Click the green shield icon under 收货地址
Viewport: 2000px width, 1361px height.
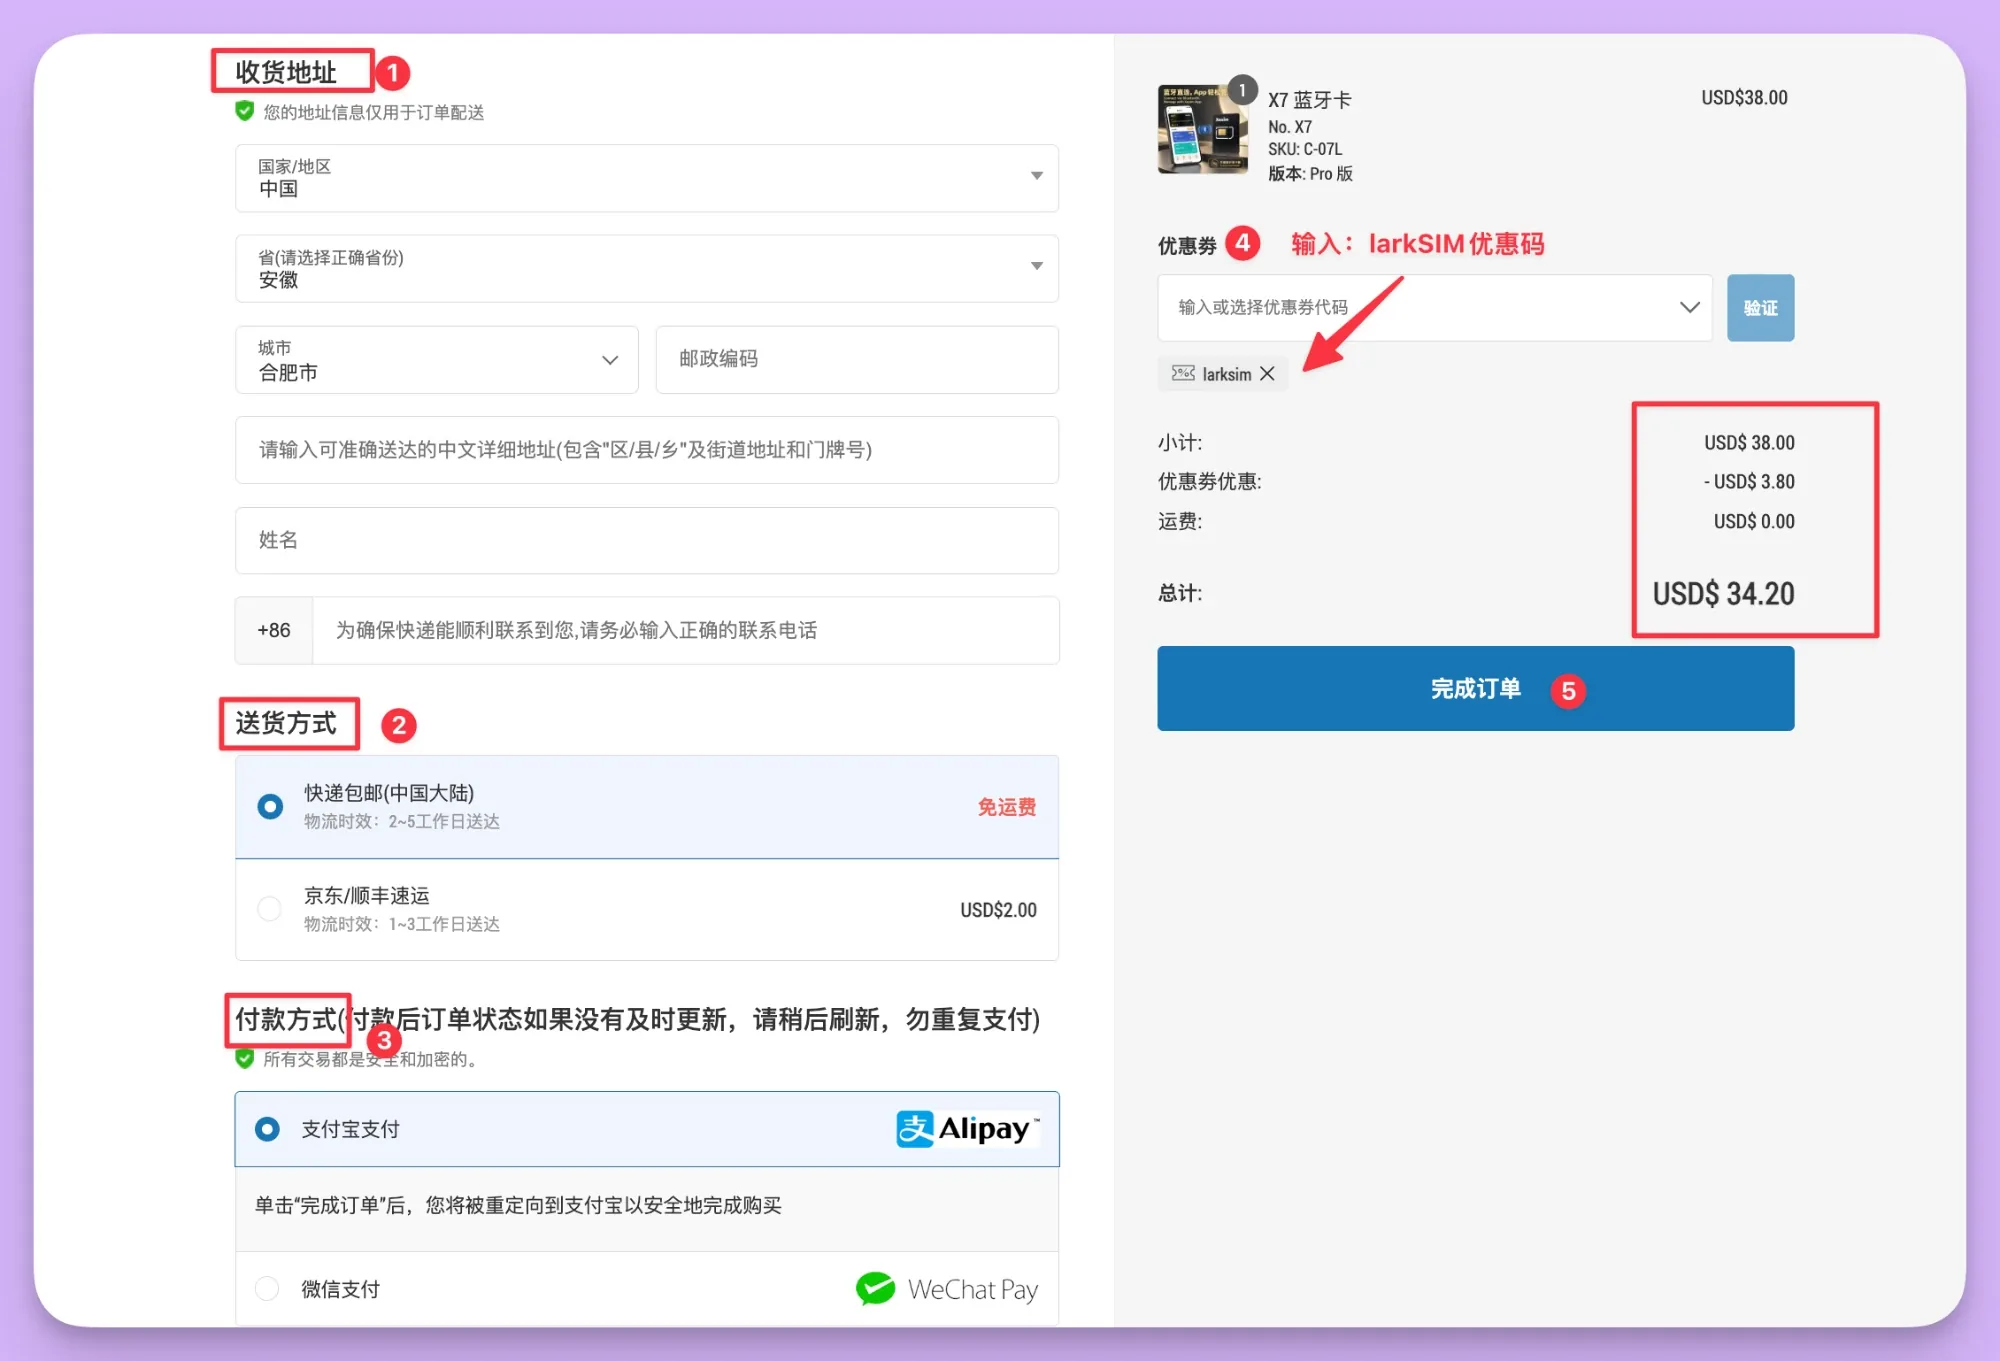244,111
